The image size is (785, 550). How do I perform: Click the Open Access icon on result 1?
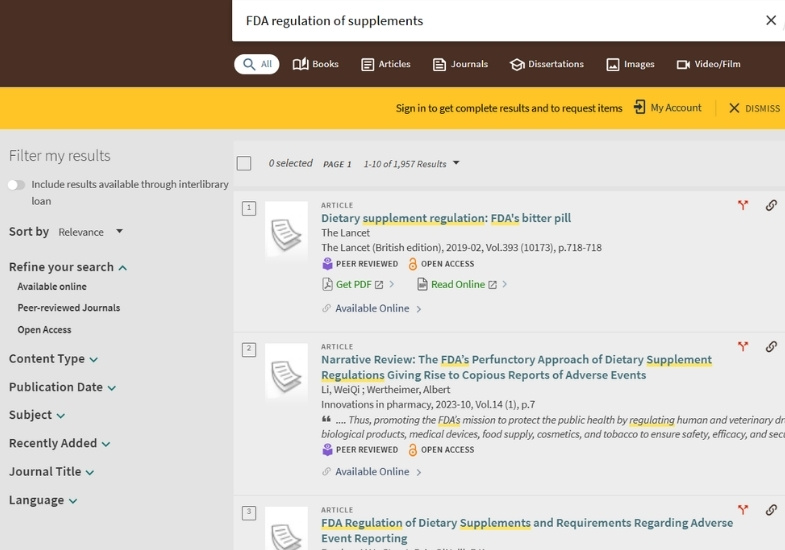(x=413, y=264)
